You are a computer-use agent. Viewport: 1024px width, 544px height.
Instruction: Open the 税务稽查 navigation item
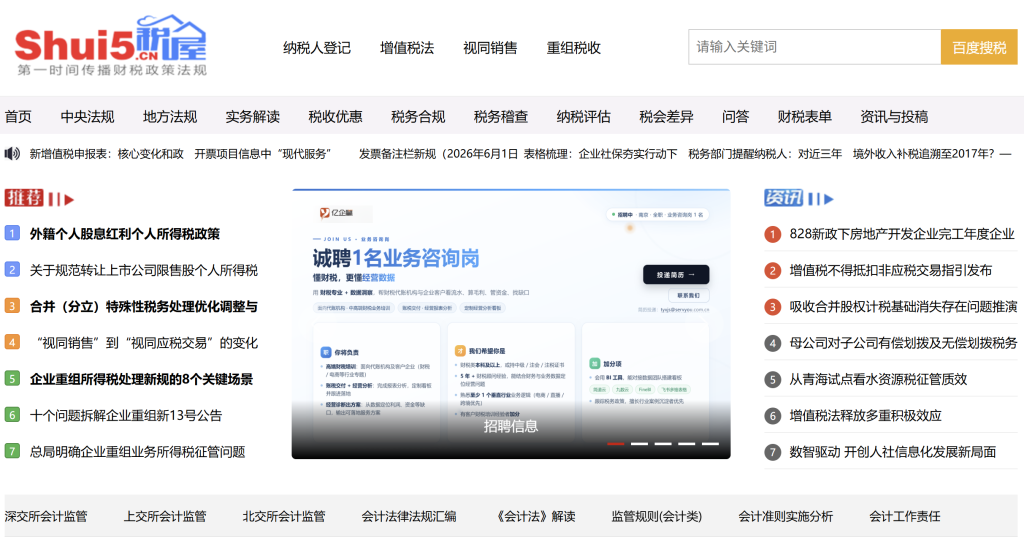[x=501, y=117]
